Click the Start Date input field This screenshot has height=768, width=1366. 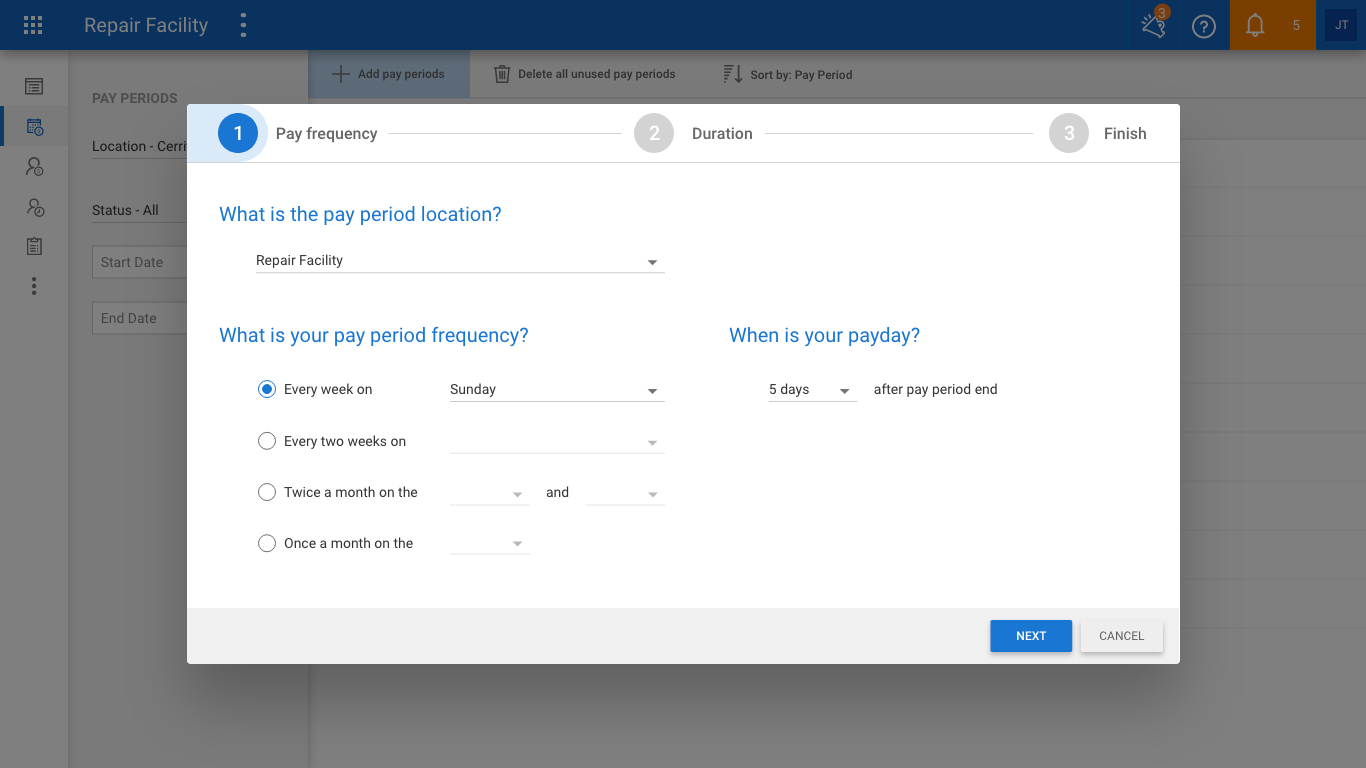point(140,262)
